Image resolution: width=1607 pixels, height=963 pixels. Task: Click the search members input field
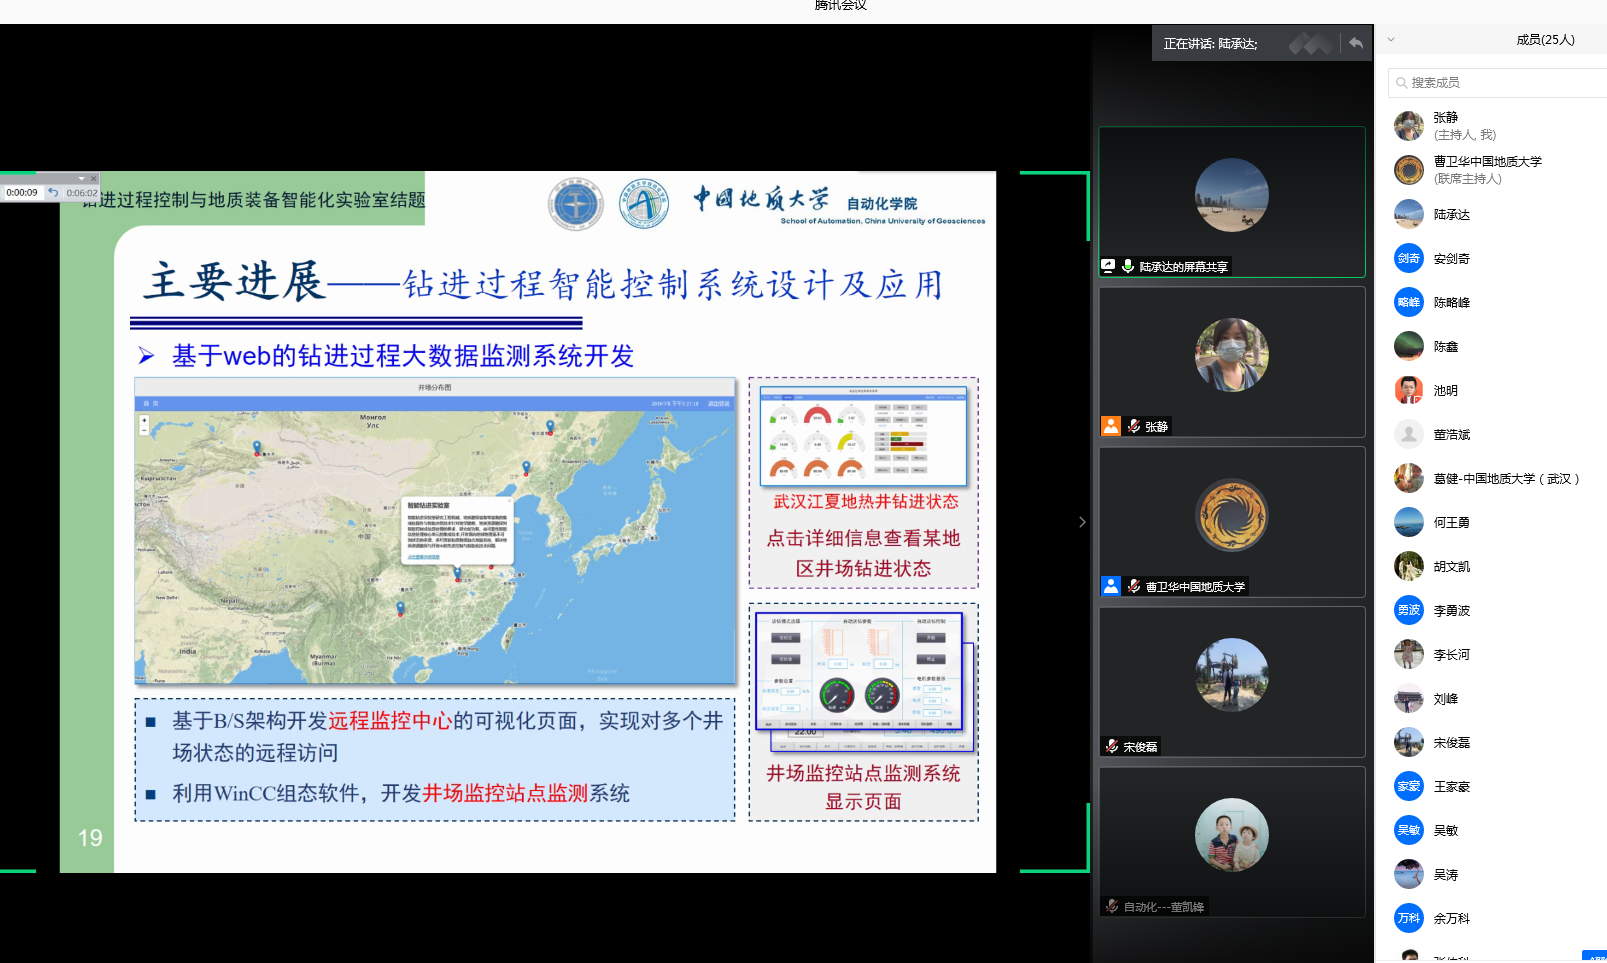[1500, 82]
